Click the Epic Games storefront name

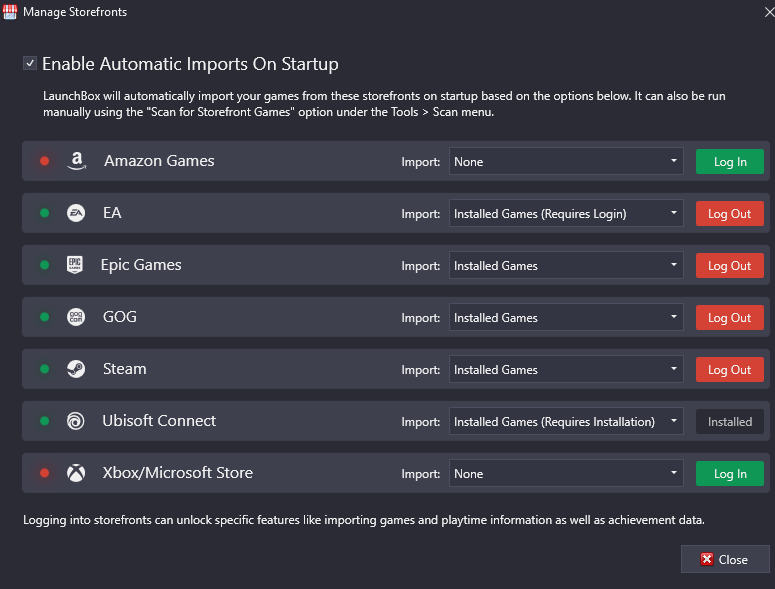point(141,265)
